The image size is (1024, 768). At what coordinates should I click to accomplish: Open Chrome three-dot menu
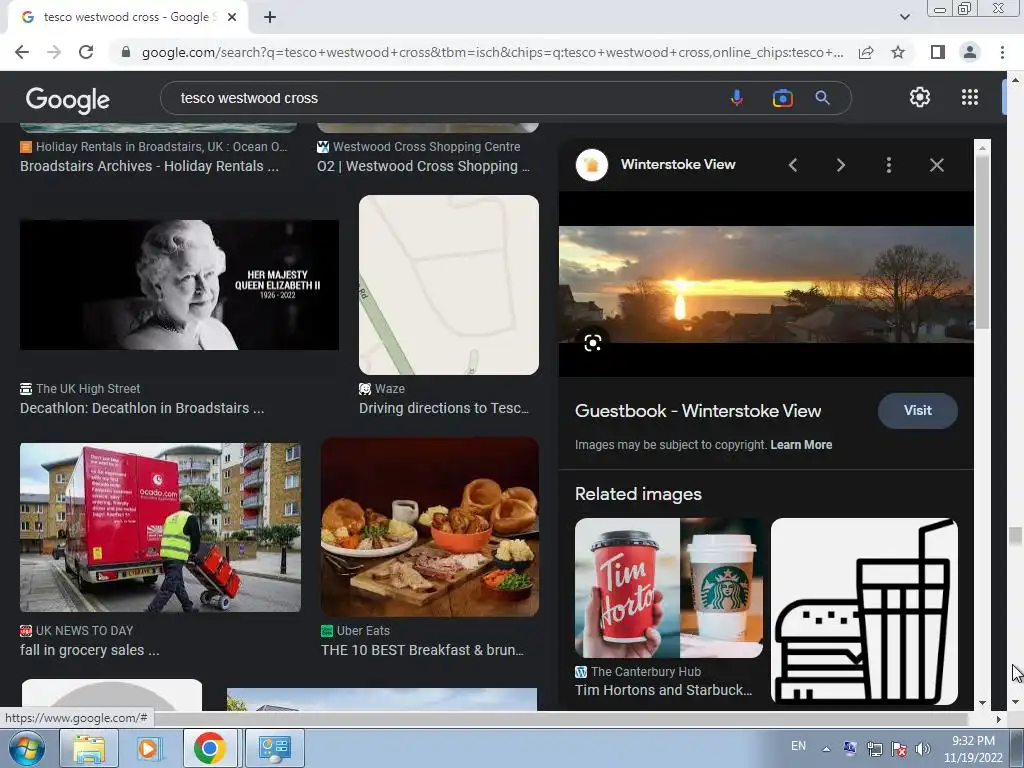tap(1002, 52)
